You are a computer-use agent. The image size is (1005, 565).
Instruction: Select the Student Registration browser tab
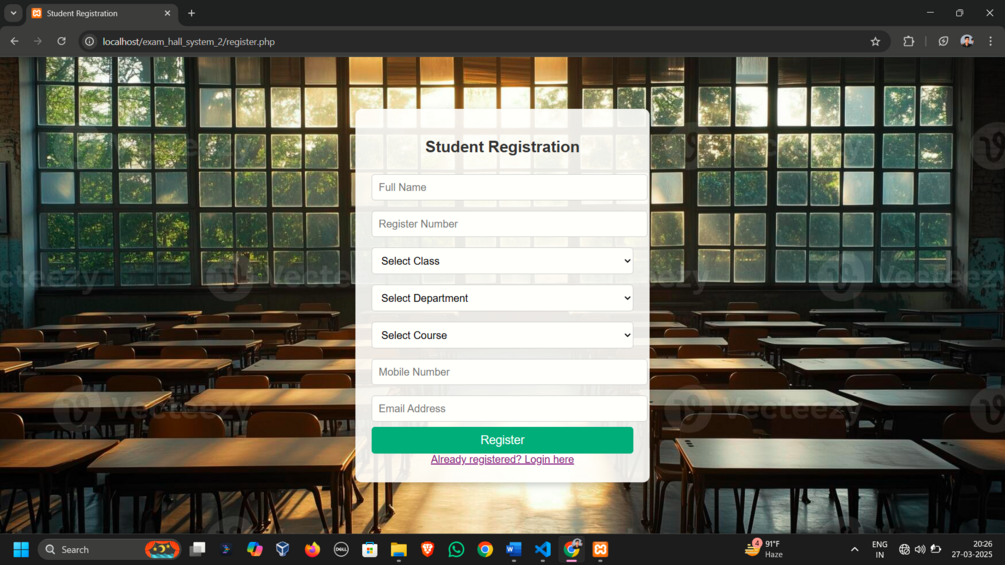pos(101,13)
